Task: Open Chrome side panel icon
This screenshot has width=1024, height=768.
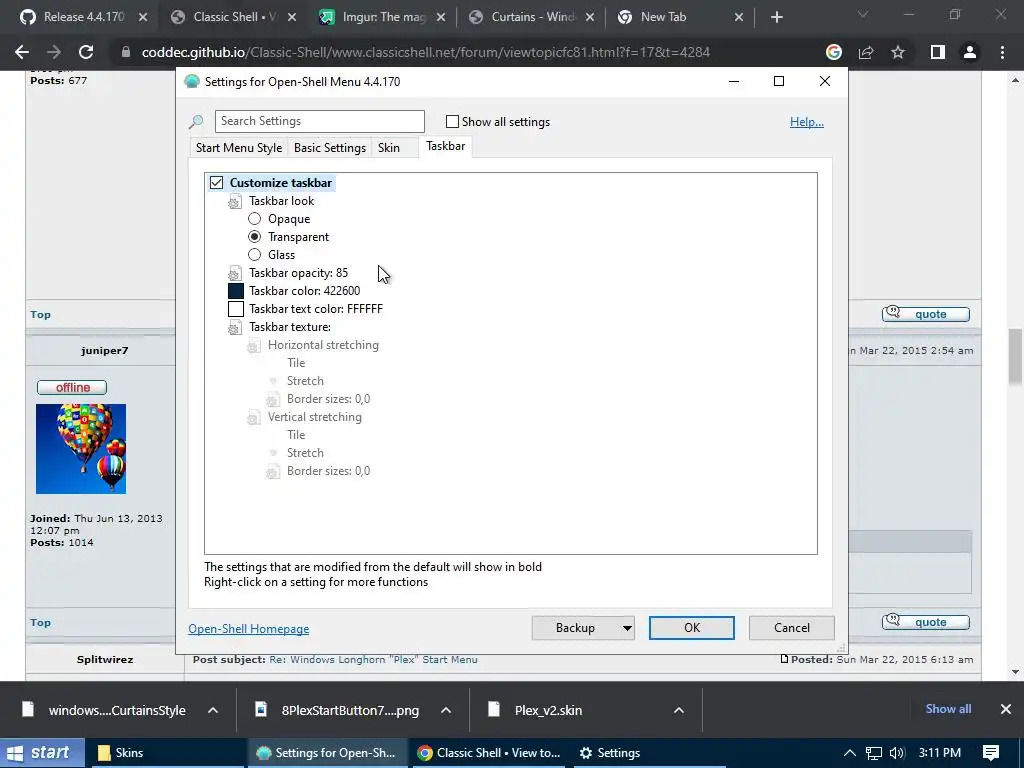Action: (938, 52)
